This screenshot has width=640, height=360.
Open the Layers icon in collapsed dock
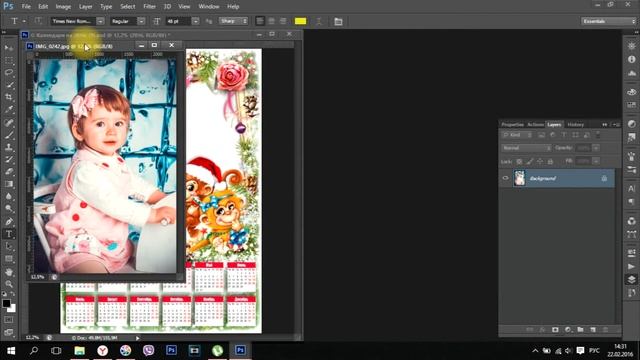point(631,280)
